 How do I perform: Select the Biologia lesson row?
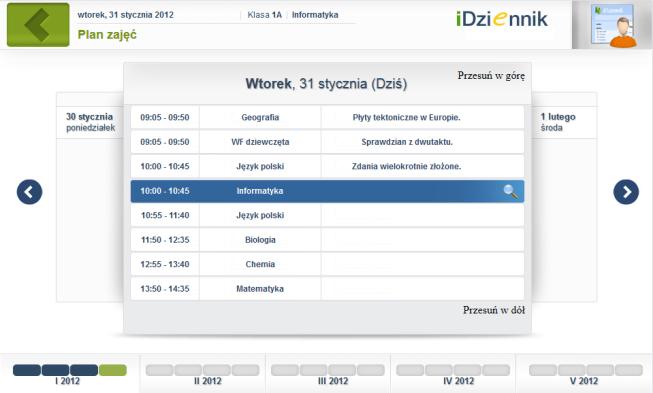(x=327, y=240)
